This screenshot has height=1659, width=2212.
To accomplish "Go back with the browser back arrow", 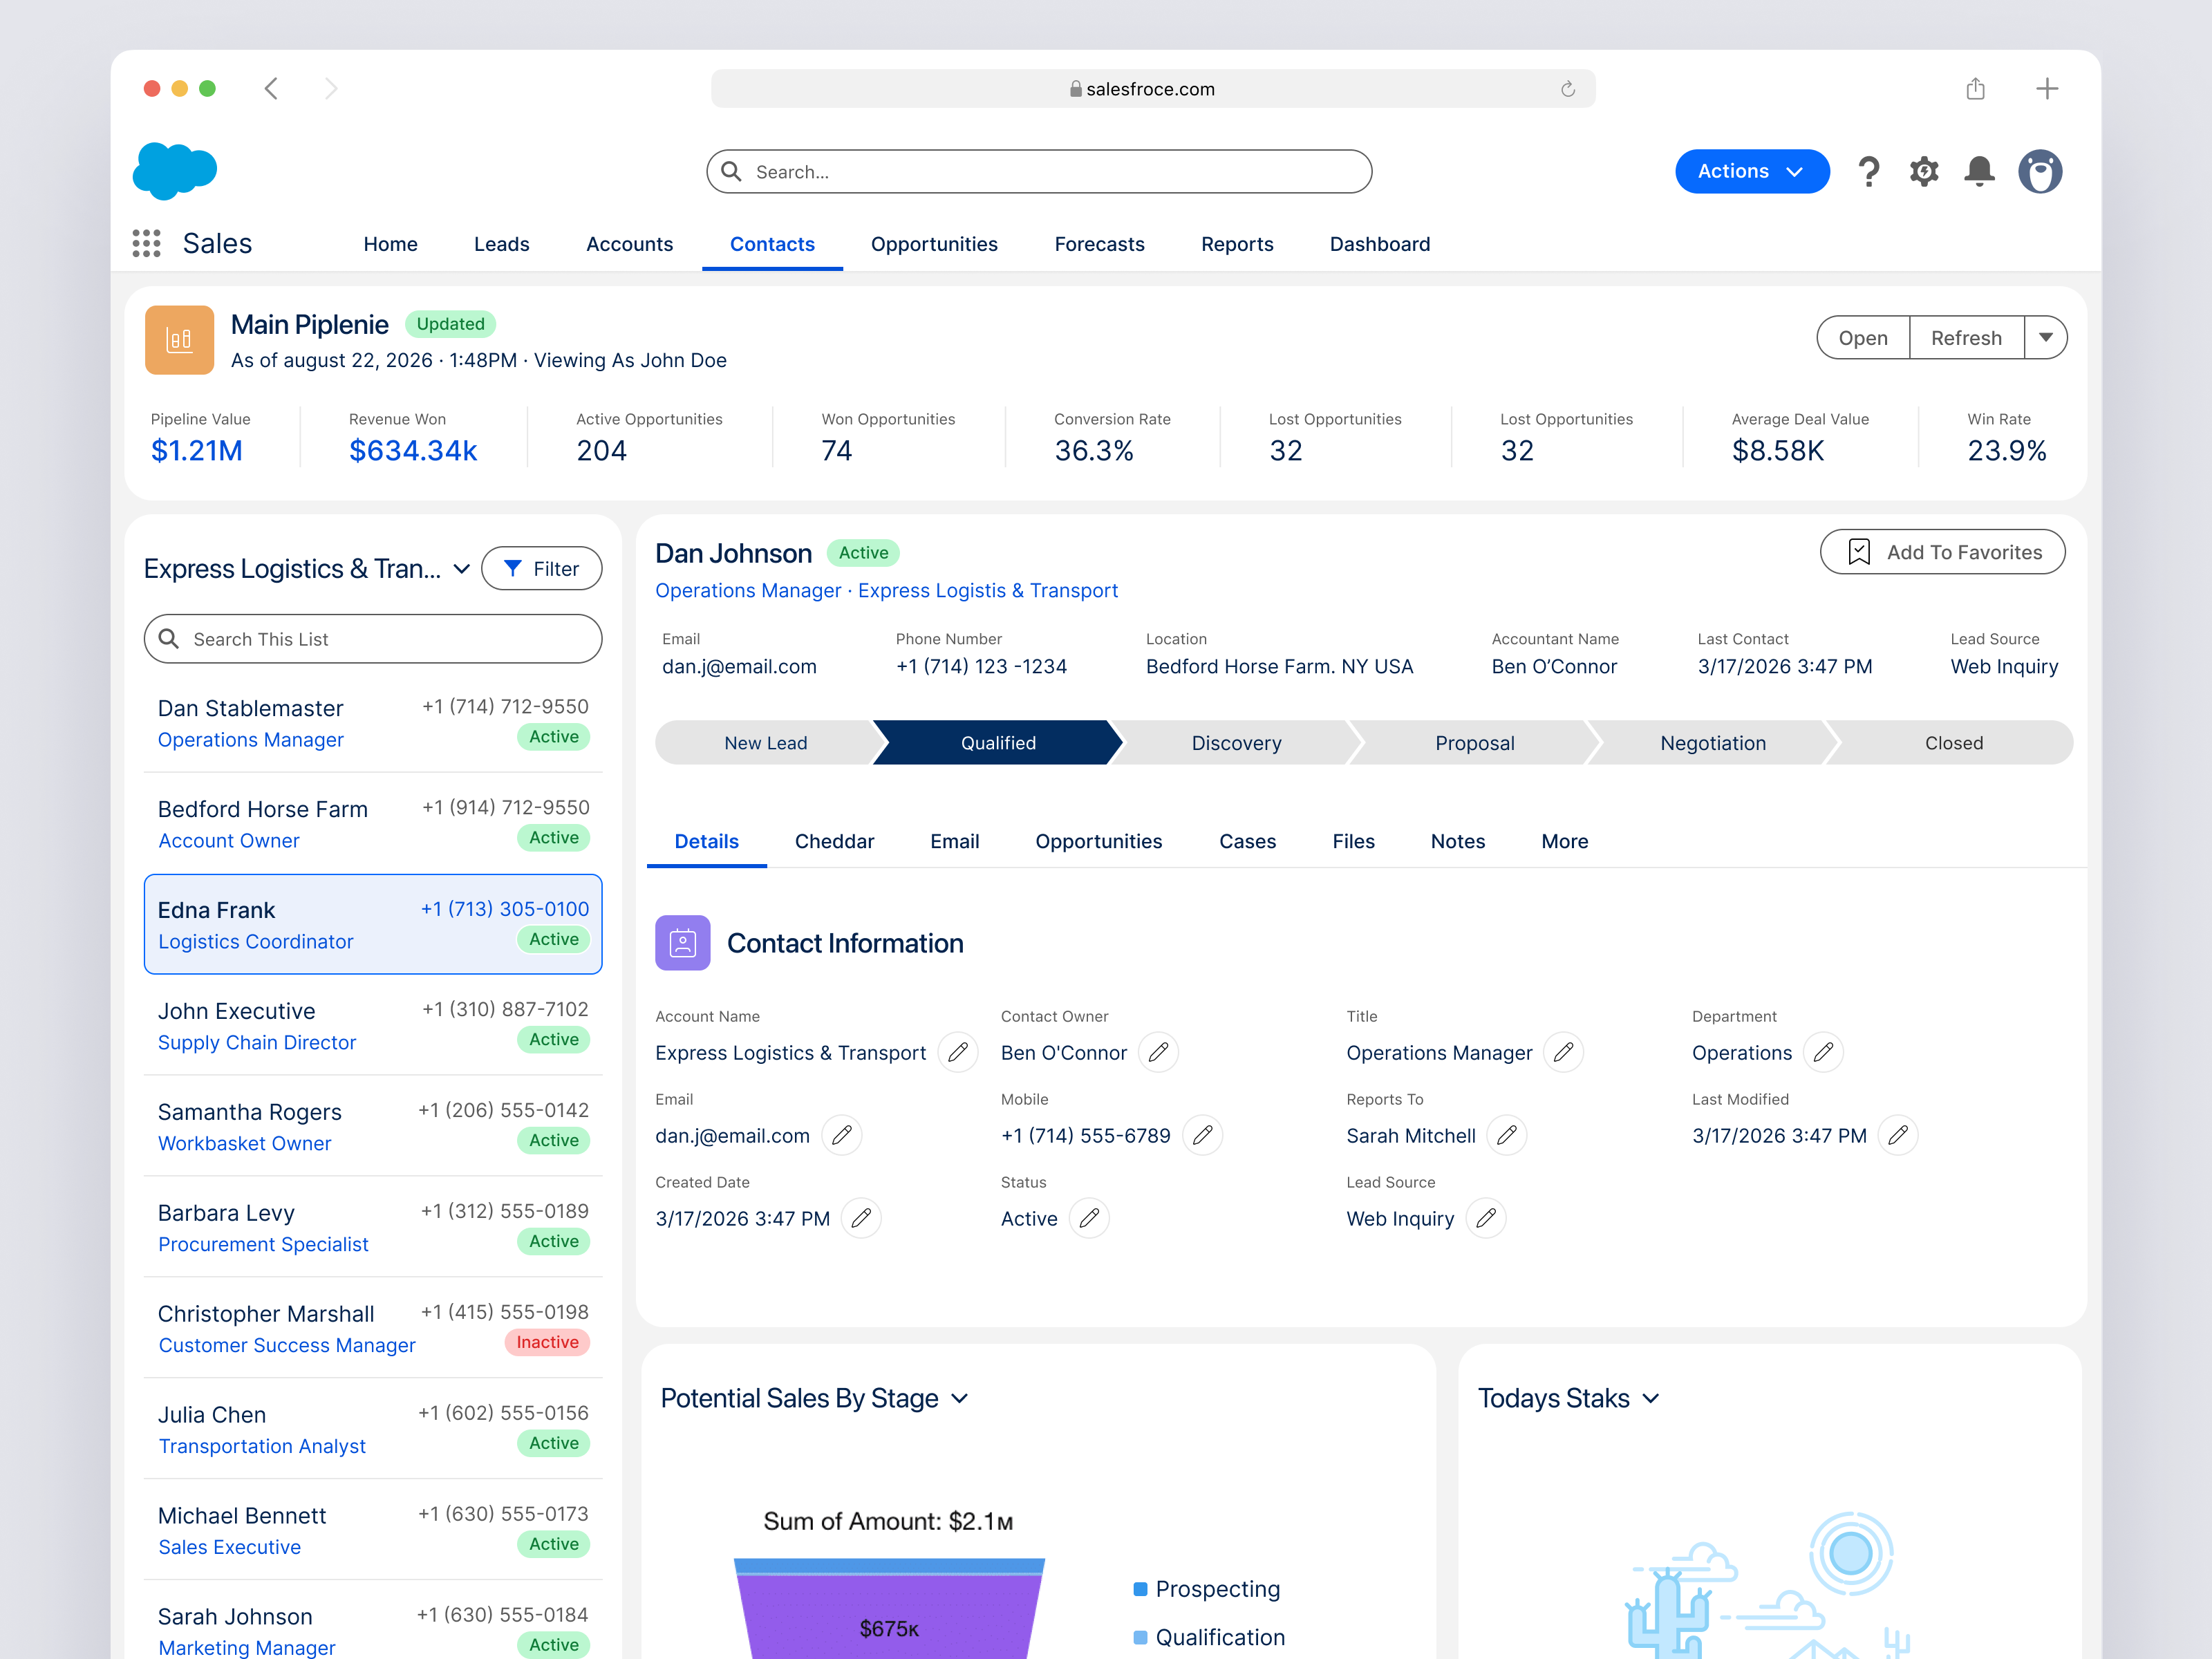I will [271, 89].
